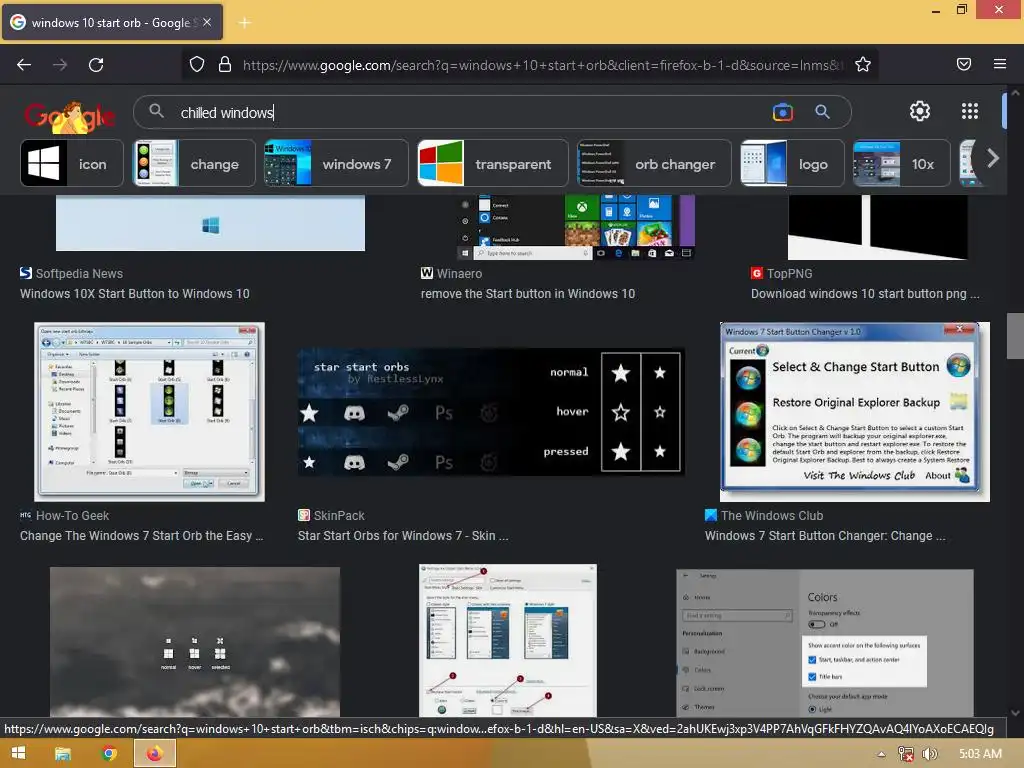The height and width of the screenshot is (768, 1024).
Task: Click the URL address bar
Action: 542,65
